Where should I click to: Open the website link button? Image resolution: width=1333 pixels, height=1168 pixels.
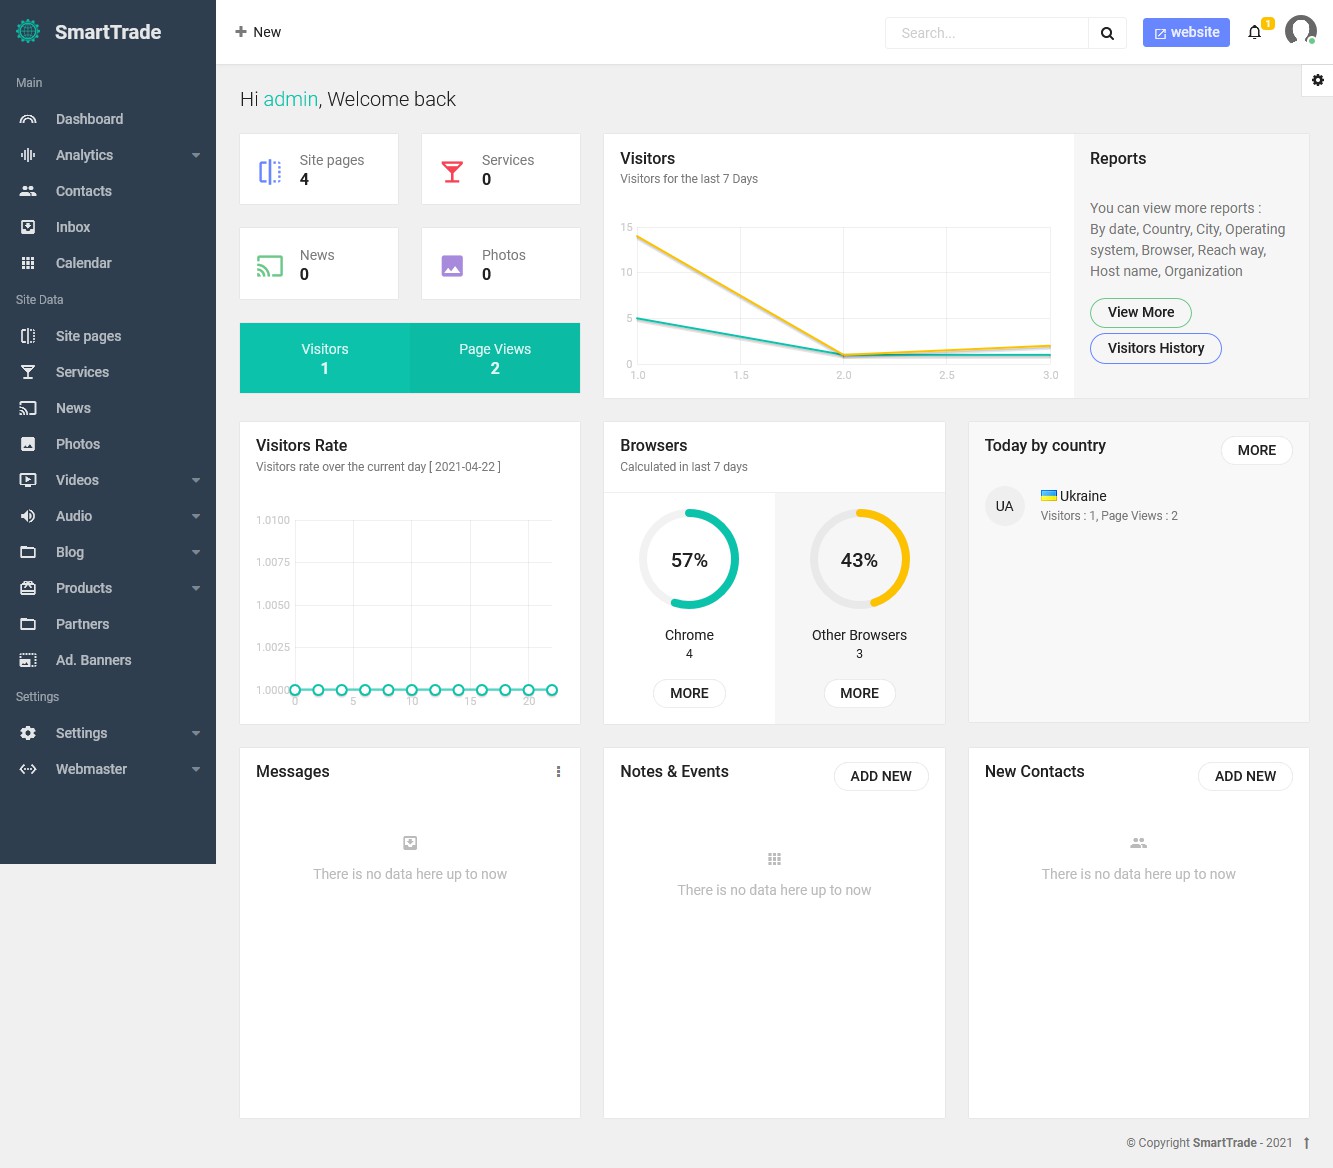point(1186,32)
